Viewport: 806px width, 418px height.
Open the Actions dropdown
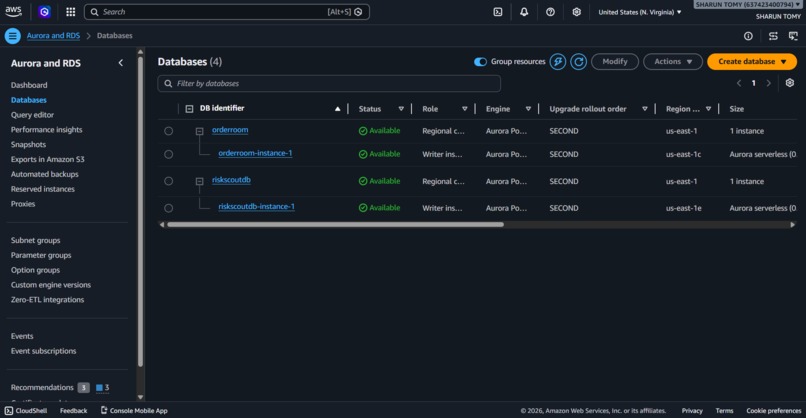[672, 62]
